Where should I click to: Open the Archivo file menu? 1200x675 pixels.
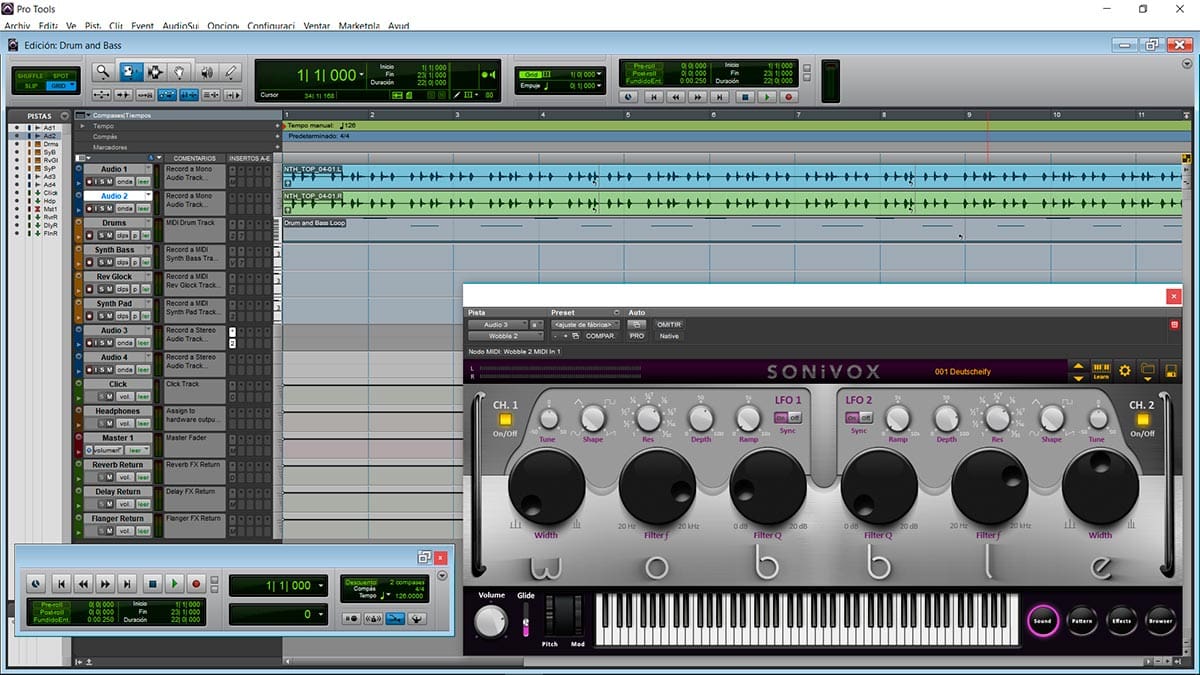[17, 25]
